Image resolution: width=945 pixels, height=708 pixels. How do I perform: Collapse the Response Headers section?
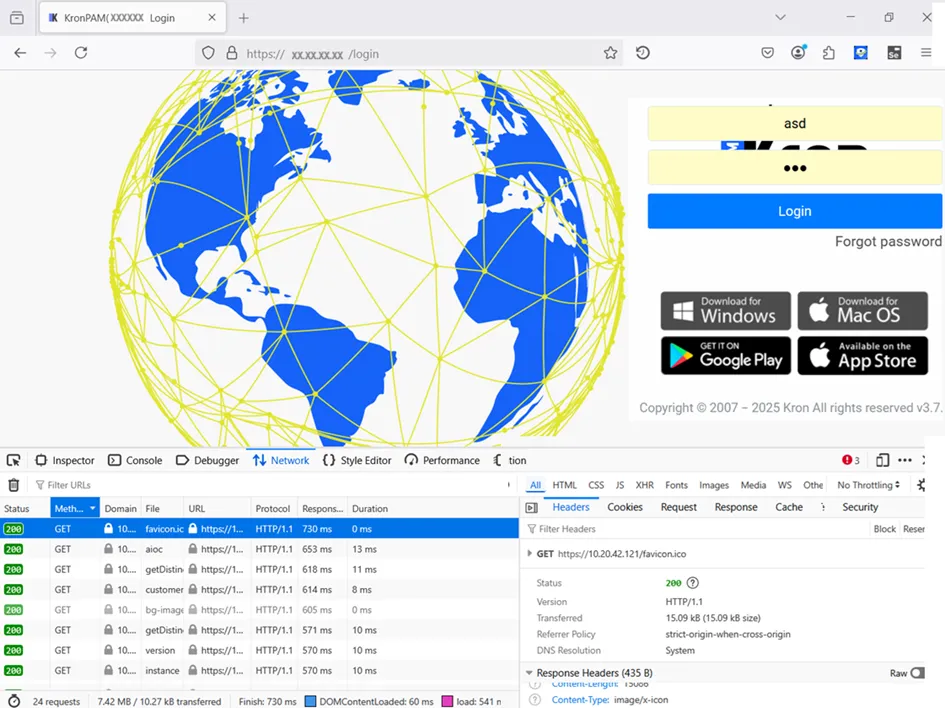(529, 673)
